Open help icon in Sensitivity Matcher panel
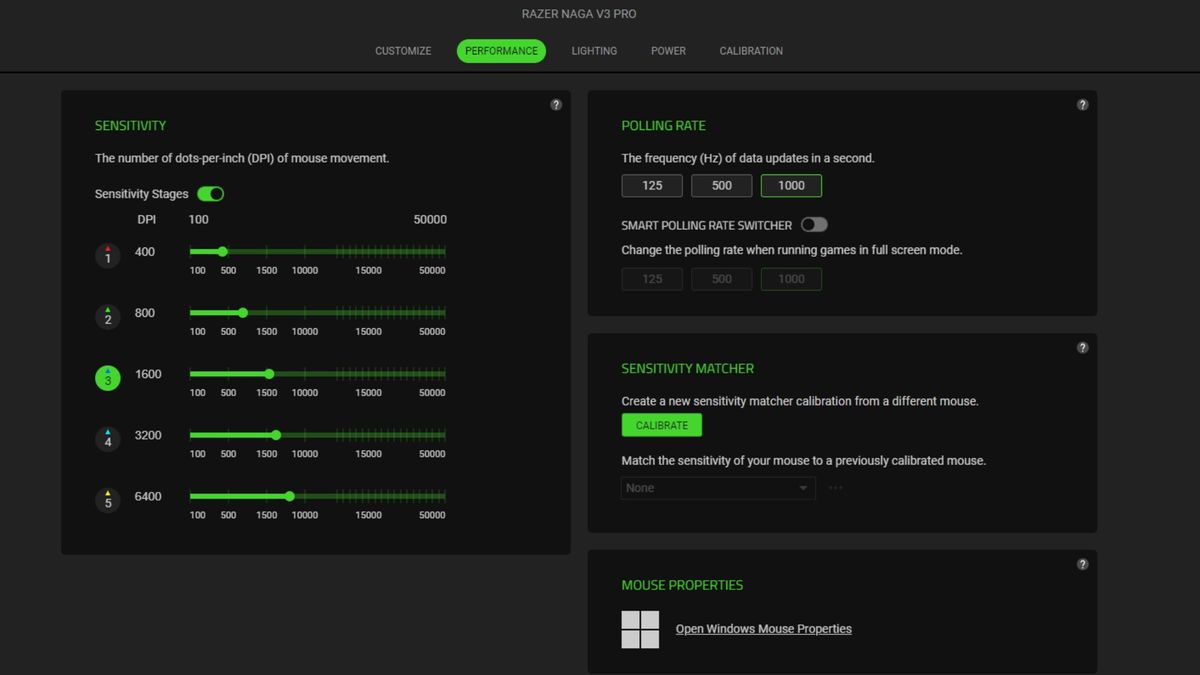Screen dimensions: 1200x675 (x=1082, y=348)
